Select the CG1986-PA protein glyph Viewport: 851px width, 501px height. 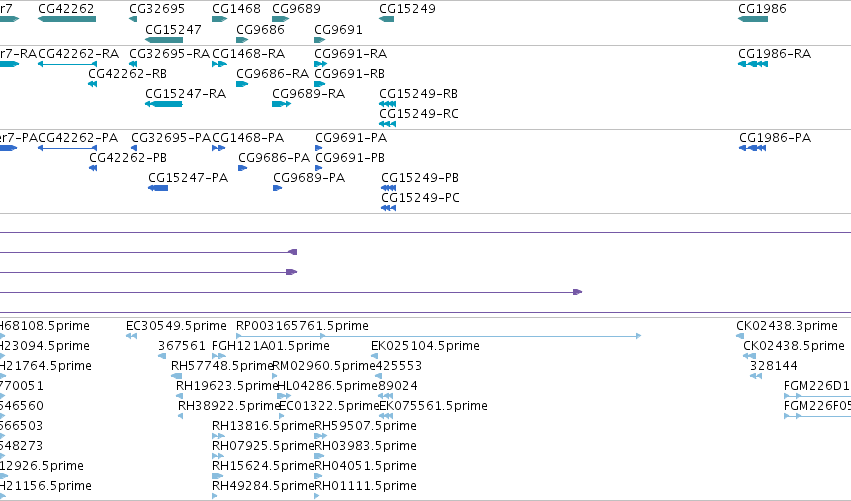click(x=752, y=148)
